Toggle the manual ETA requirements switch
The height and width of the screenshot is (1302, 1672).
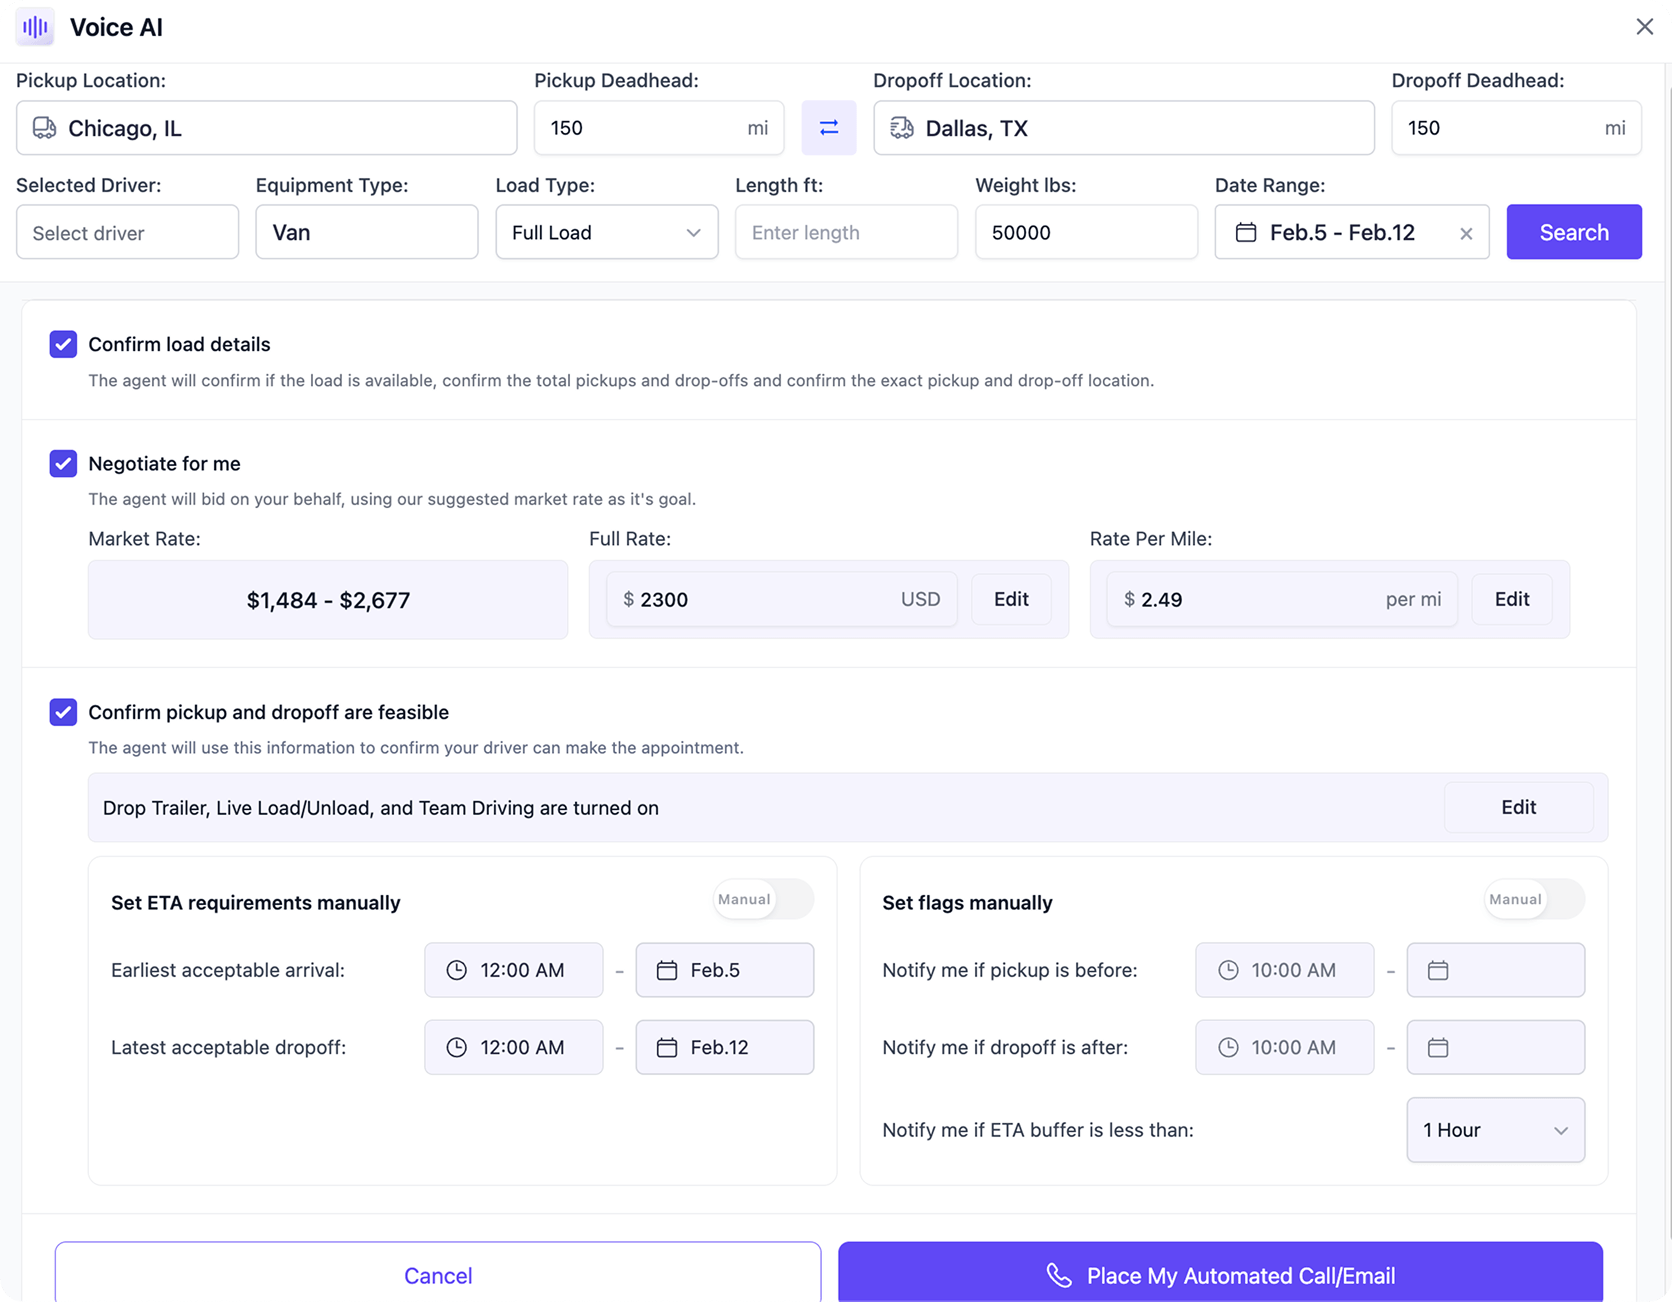pyautogui.click(x=763, y=899)
